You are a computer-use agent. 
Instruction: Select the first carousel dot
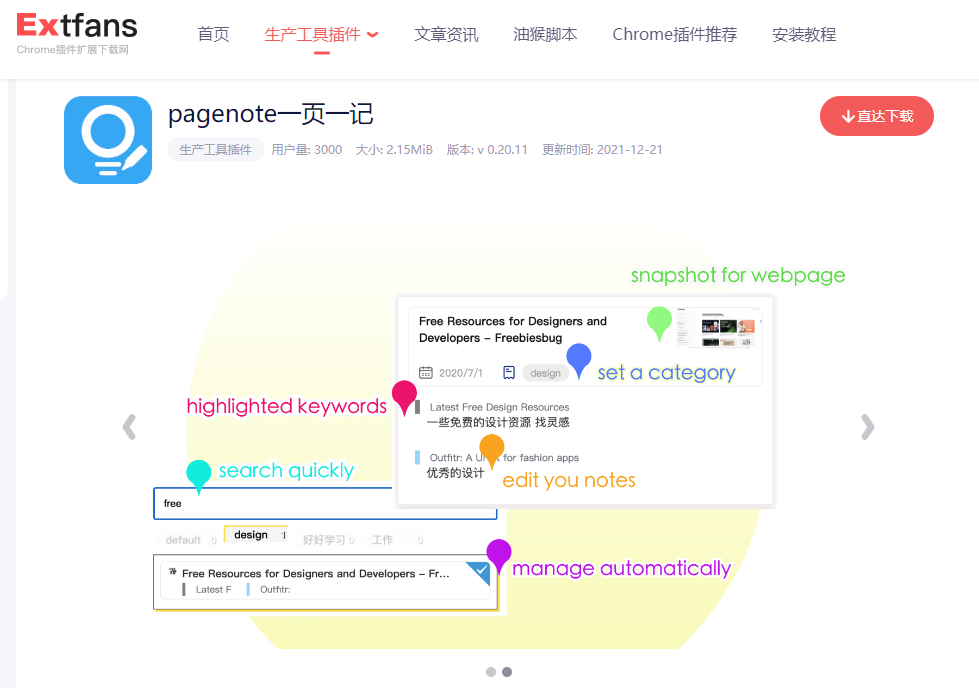pyautogui.click(x=491, y=672)
